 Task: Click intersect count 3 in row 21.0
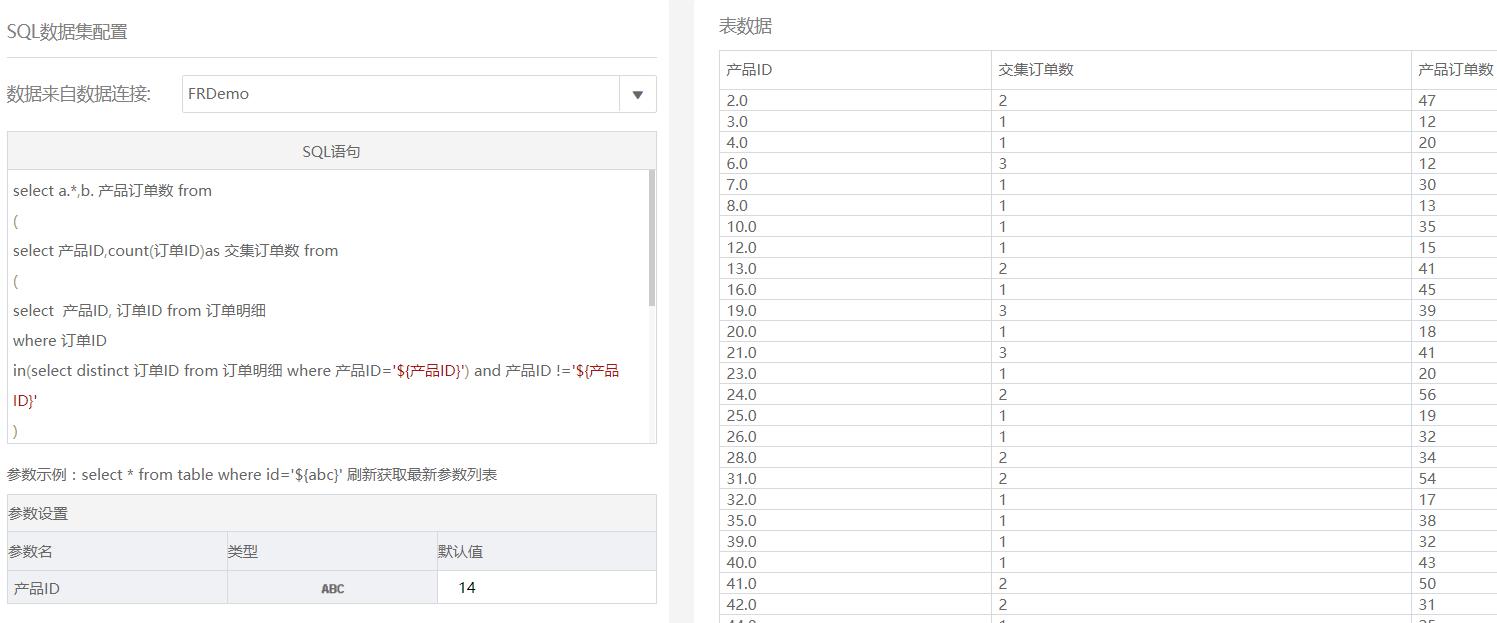coord(1201,352)
